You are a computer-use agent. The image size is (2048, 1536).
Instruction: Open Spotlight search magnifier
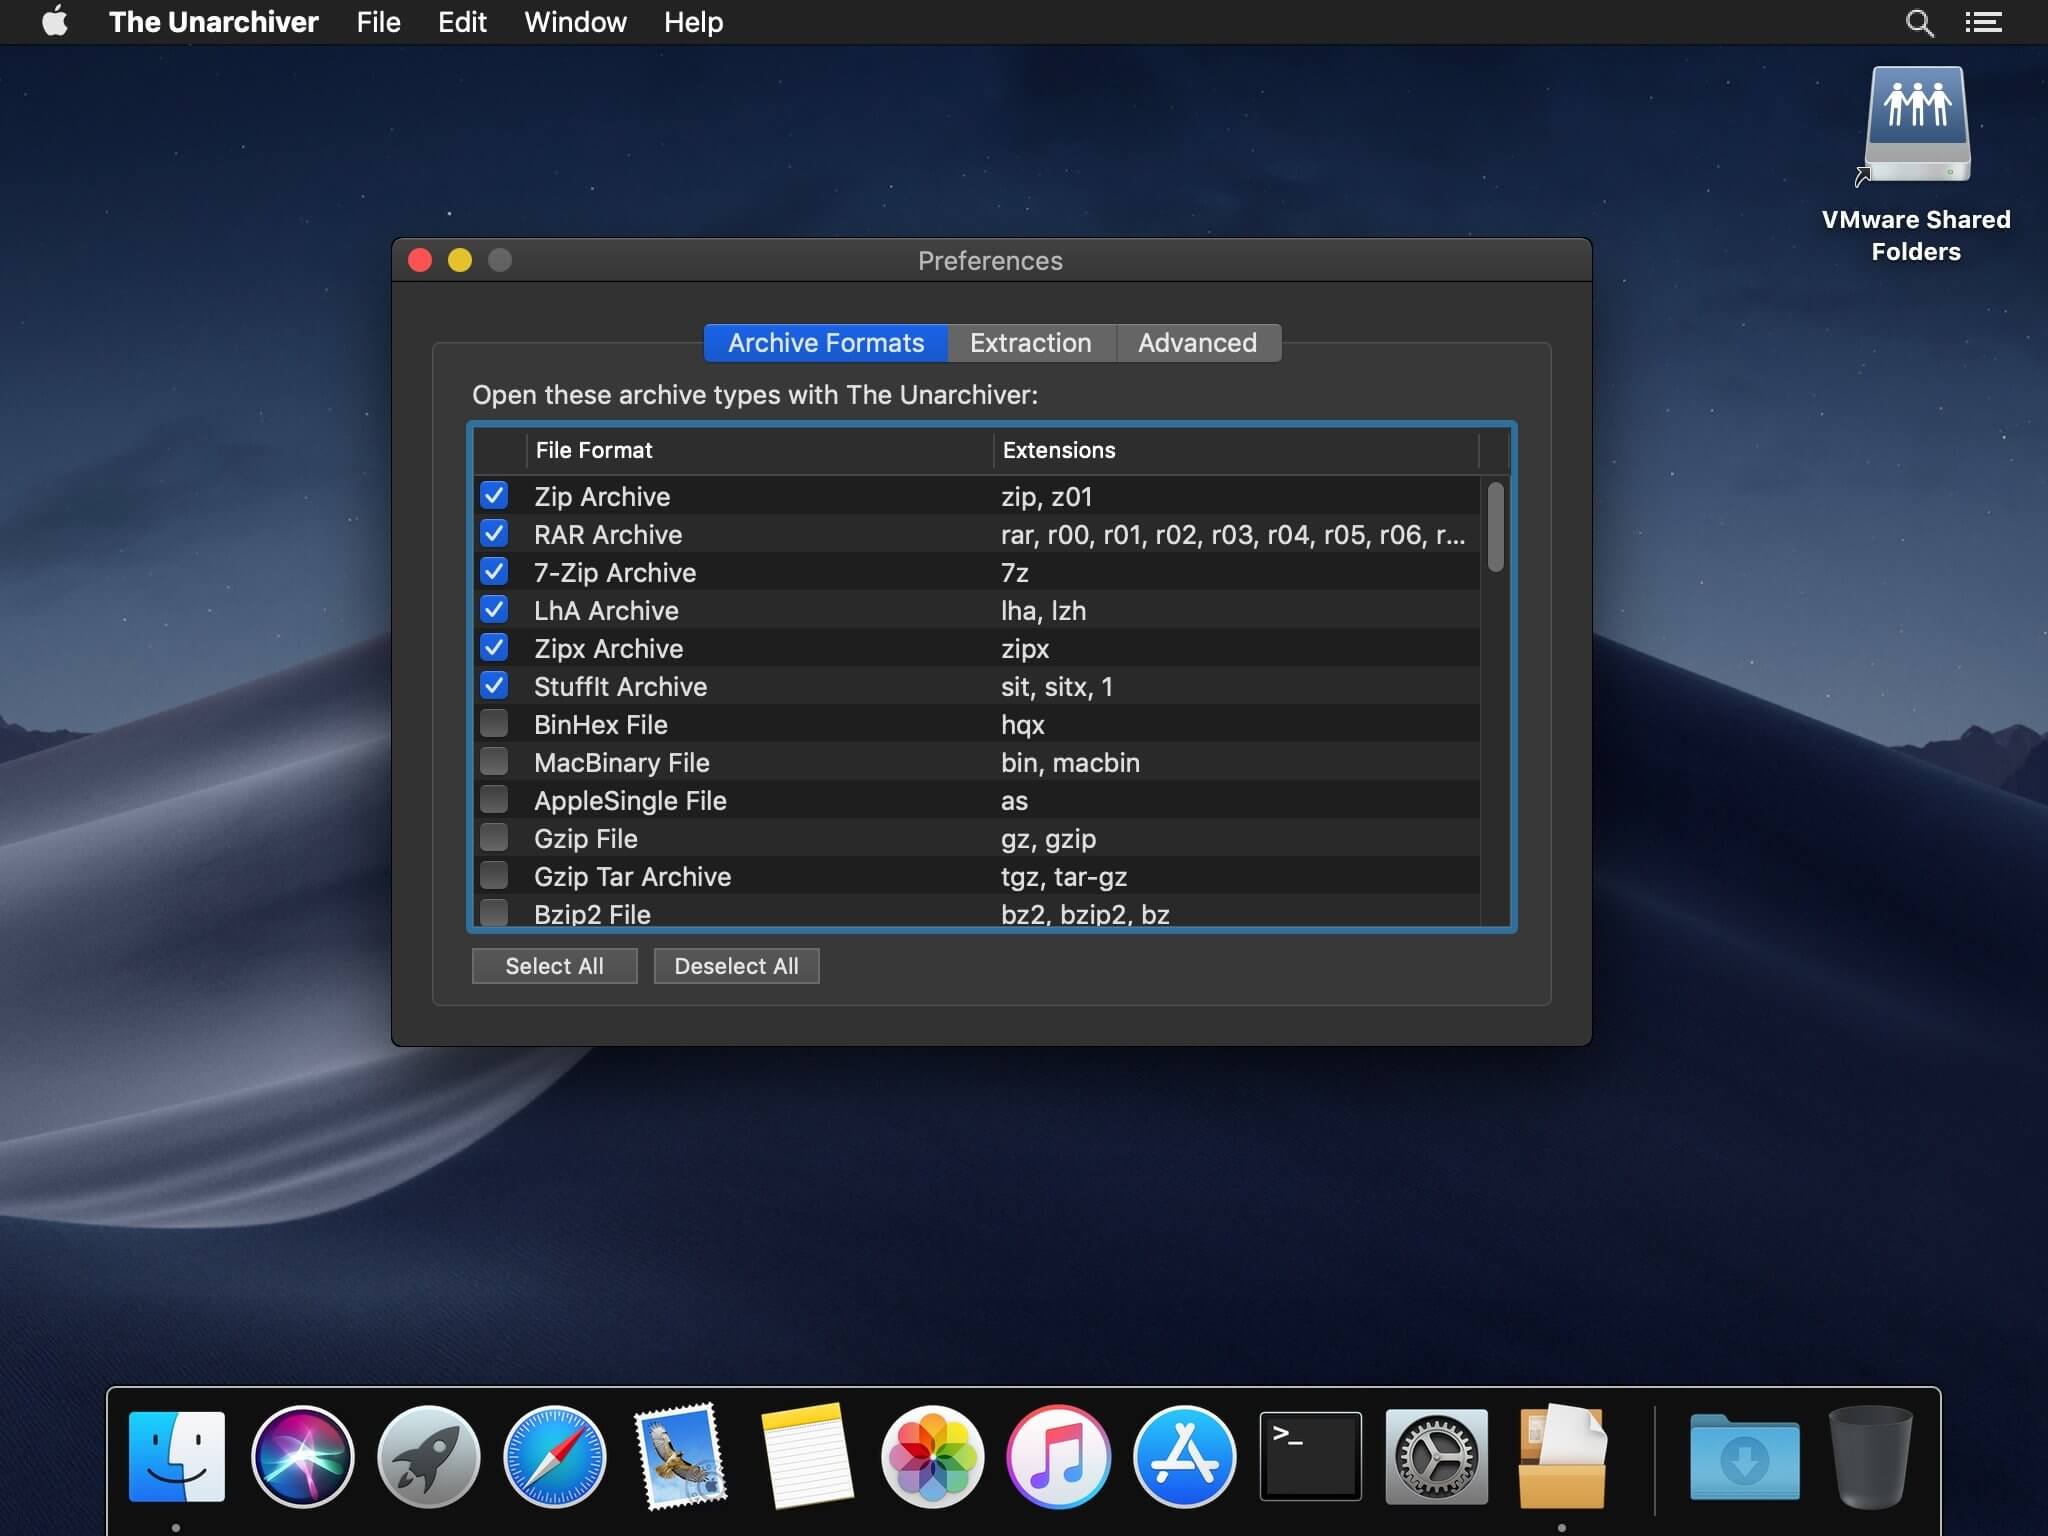pyautogui.click(x=1919, y=22)
